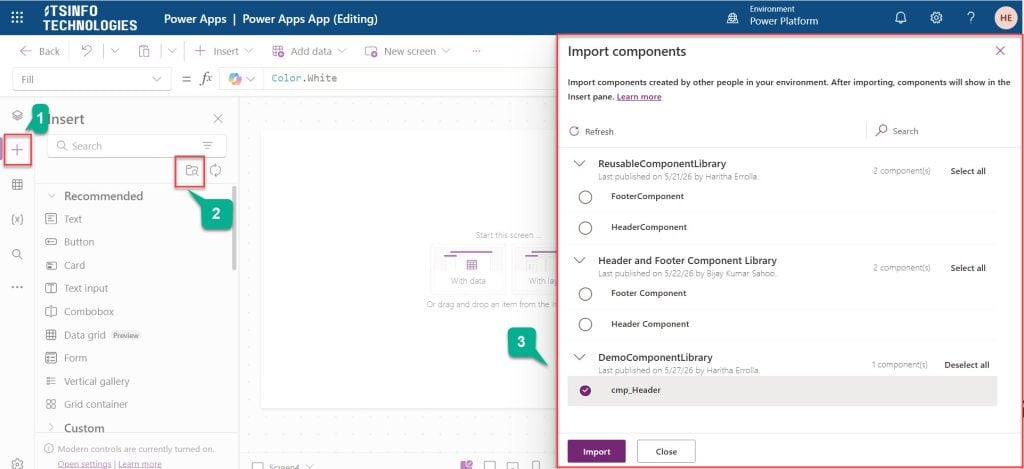Open settings link for modern controls
The height and width of the screenshot is (469, 1024).
coord(84,464)
